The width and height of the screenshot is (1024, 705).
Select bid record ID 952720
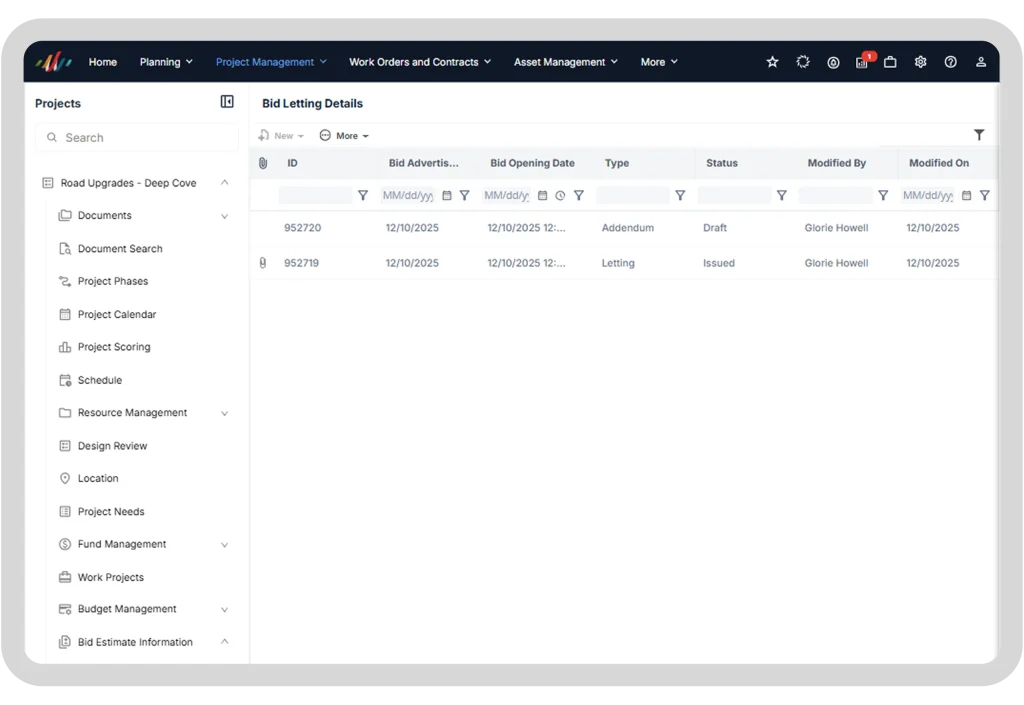pyautogui.click(x=302, y=228)
